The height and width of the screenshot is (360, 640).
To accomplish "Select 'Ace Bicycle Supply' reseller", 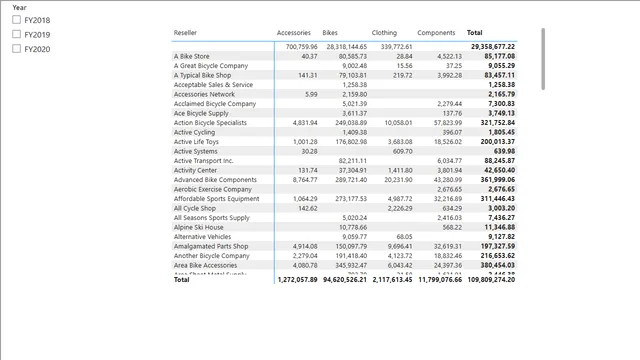I will click(201, 113).
